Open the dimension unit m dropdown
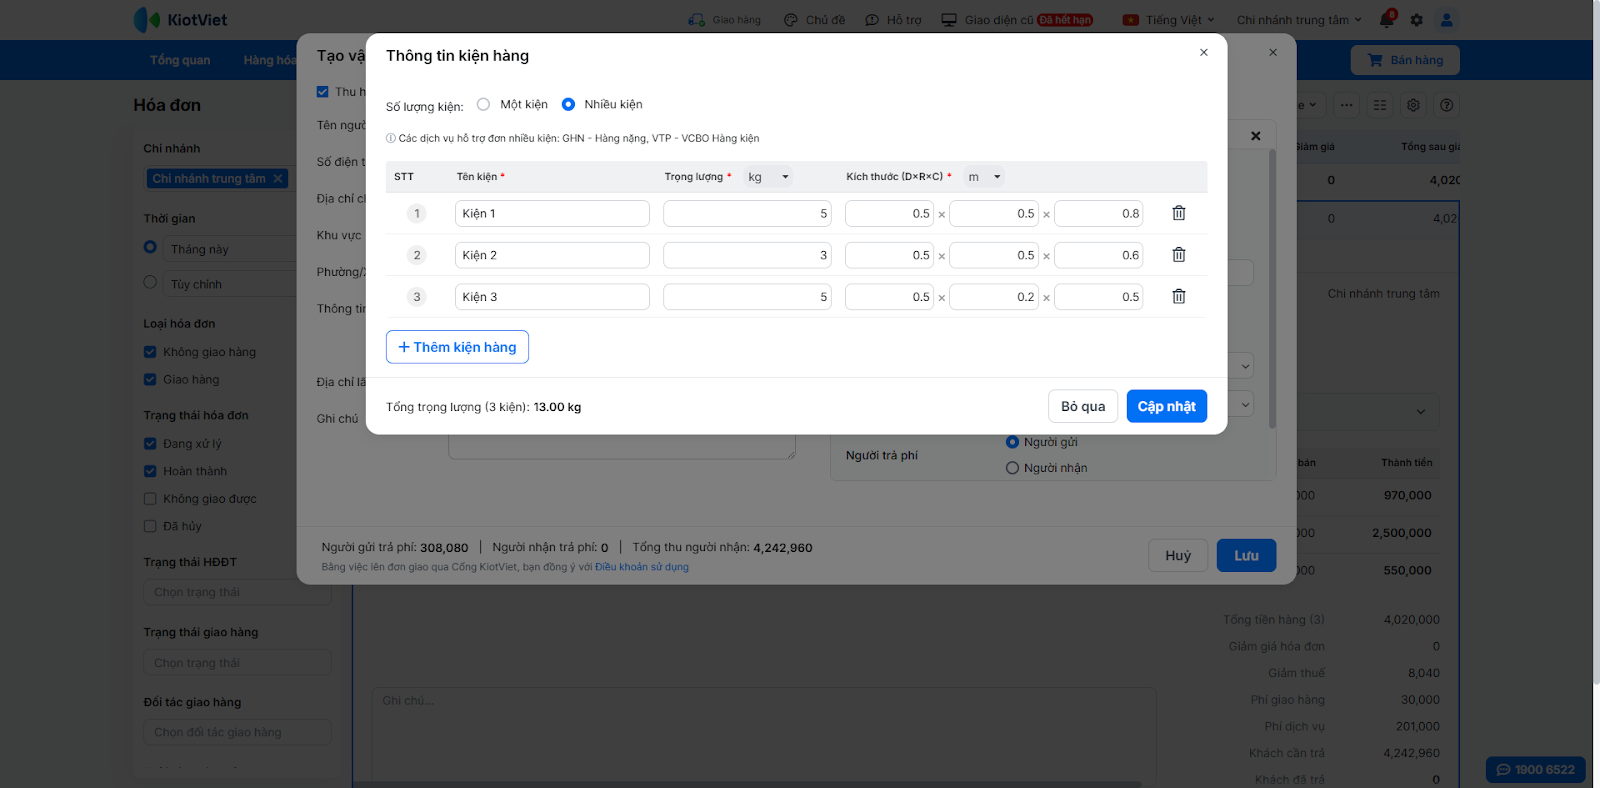 (x=984, y=177)
